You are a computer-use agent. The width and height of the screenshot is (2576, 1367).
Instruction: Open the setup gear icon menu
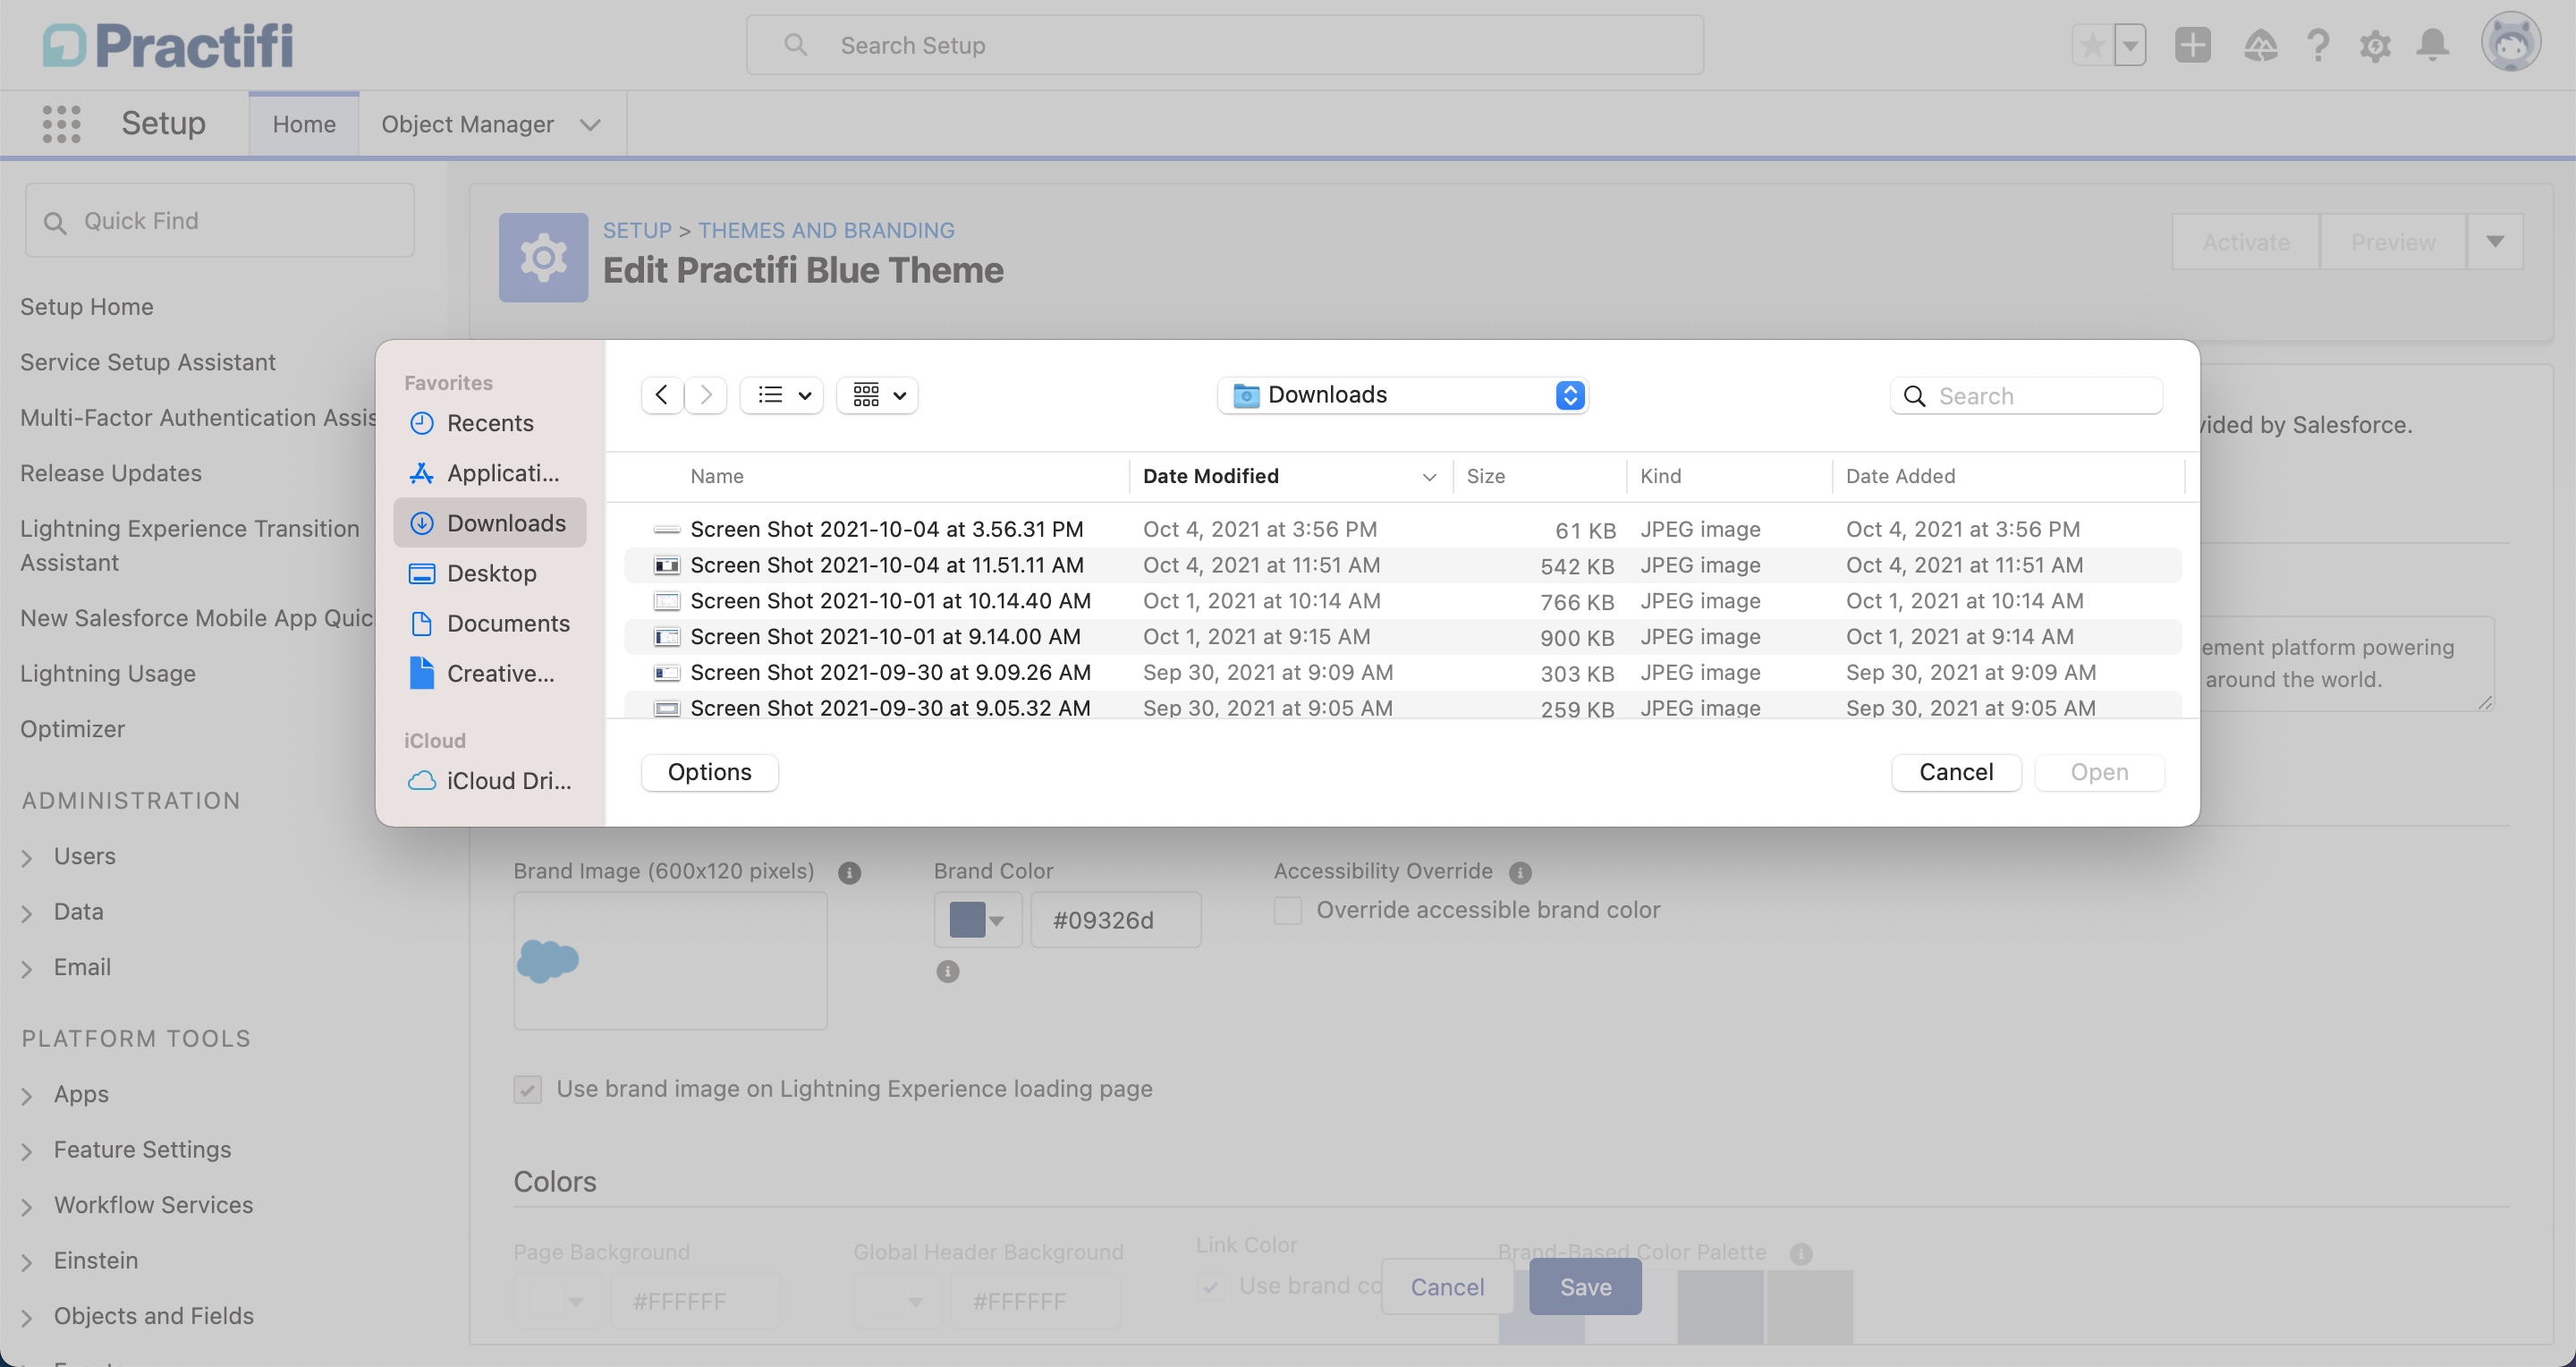tap(2375, 45)
